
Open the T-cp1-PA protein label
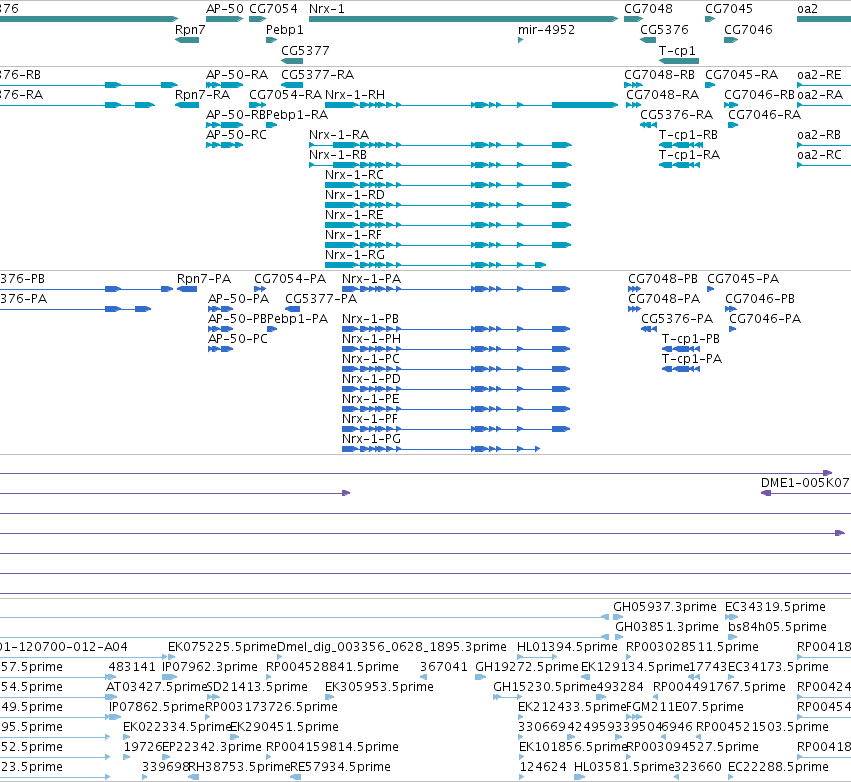(692, 359)
